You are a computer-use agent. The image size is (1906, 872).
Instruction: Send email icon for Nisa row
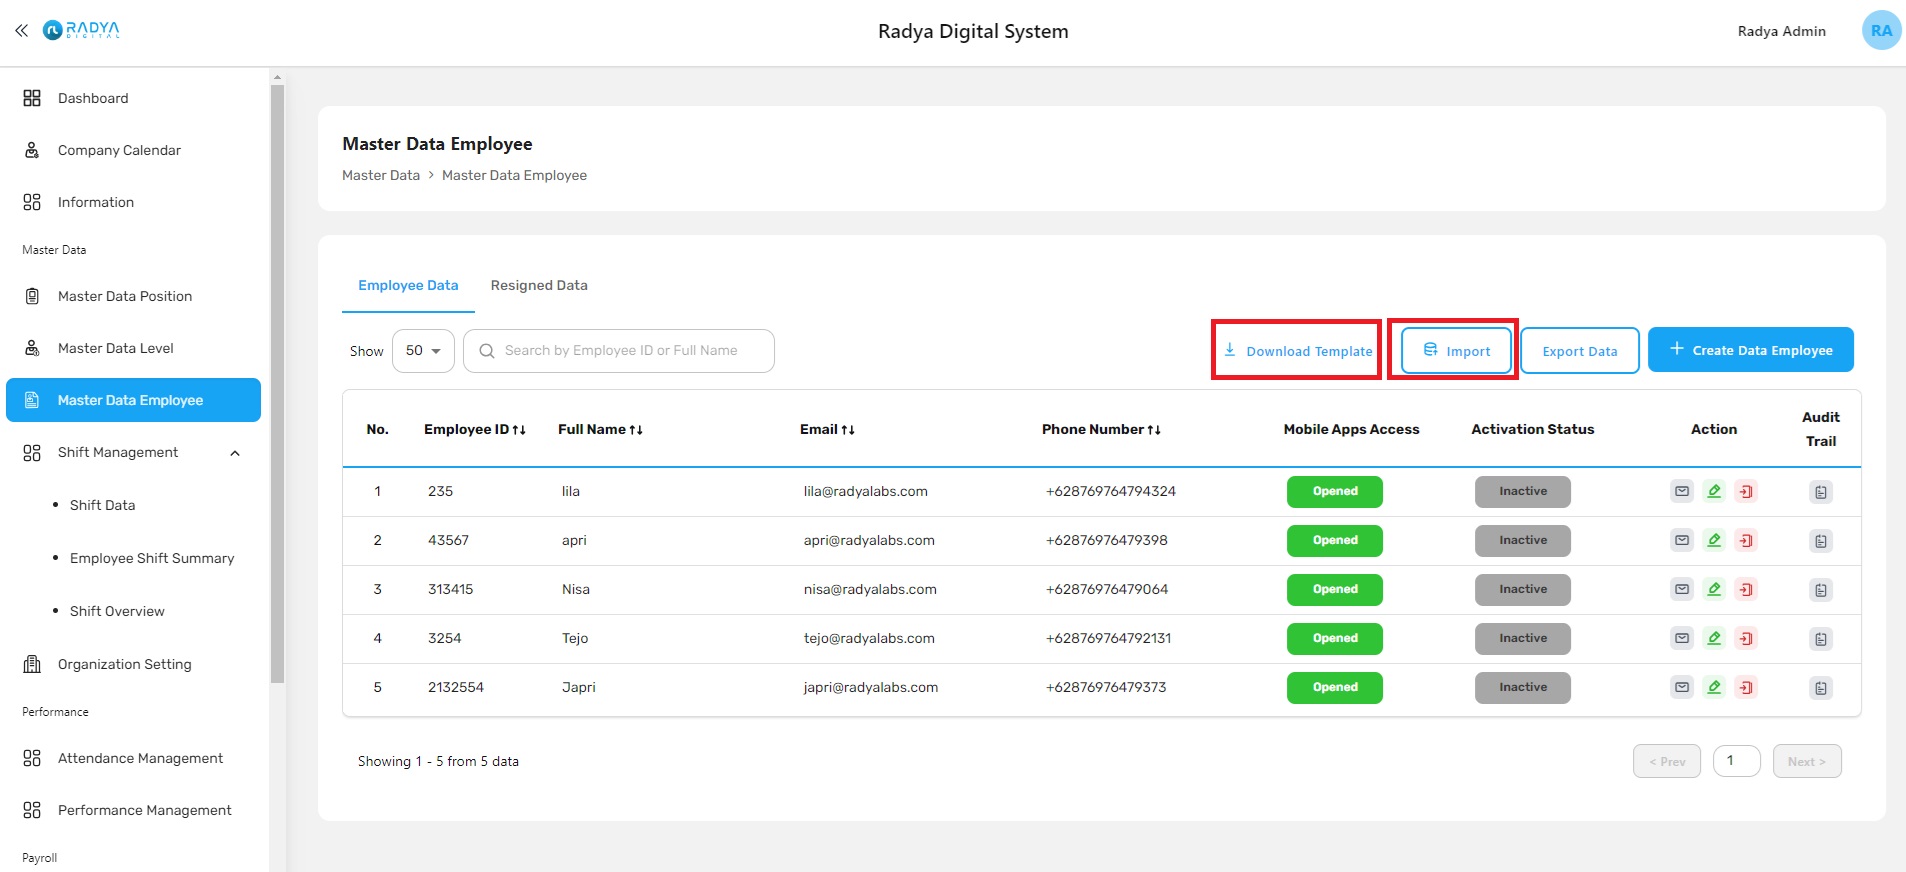(1682, 589)
